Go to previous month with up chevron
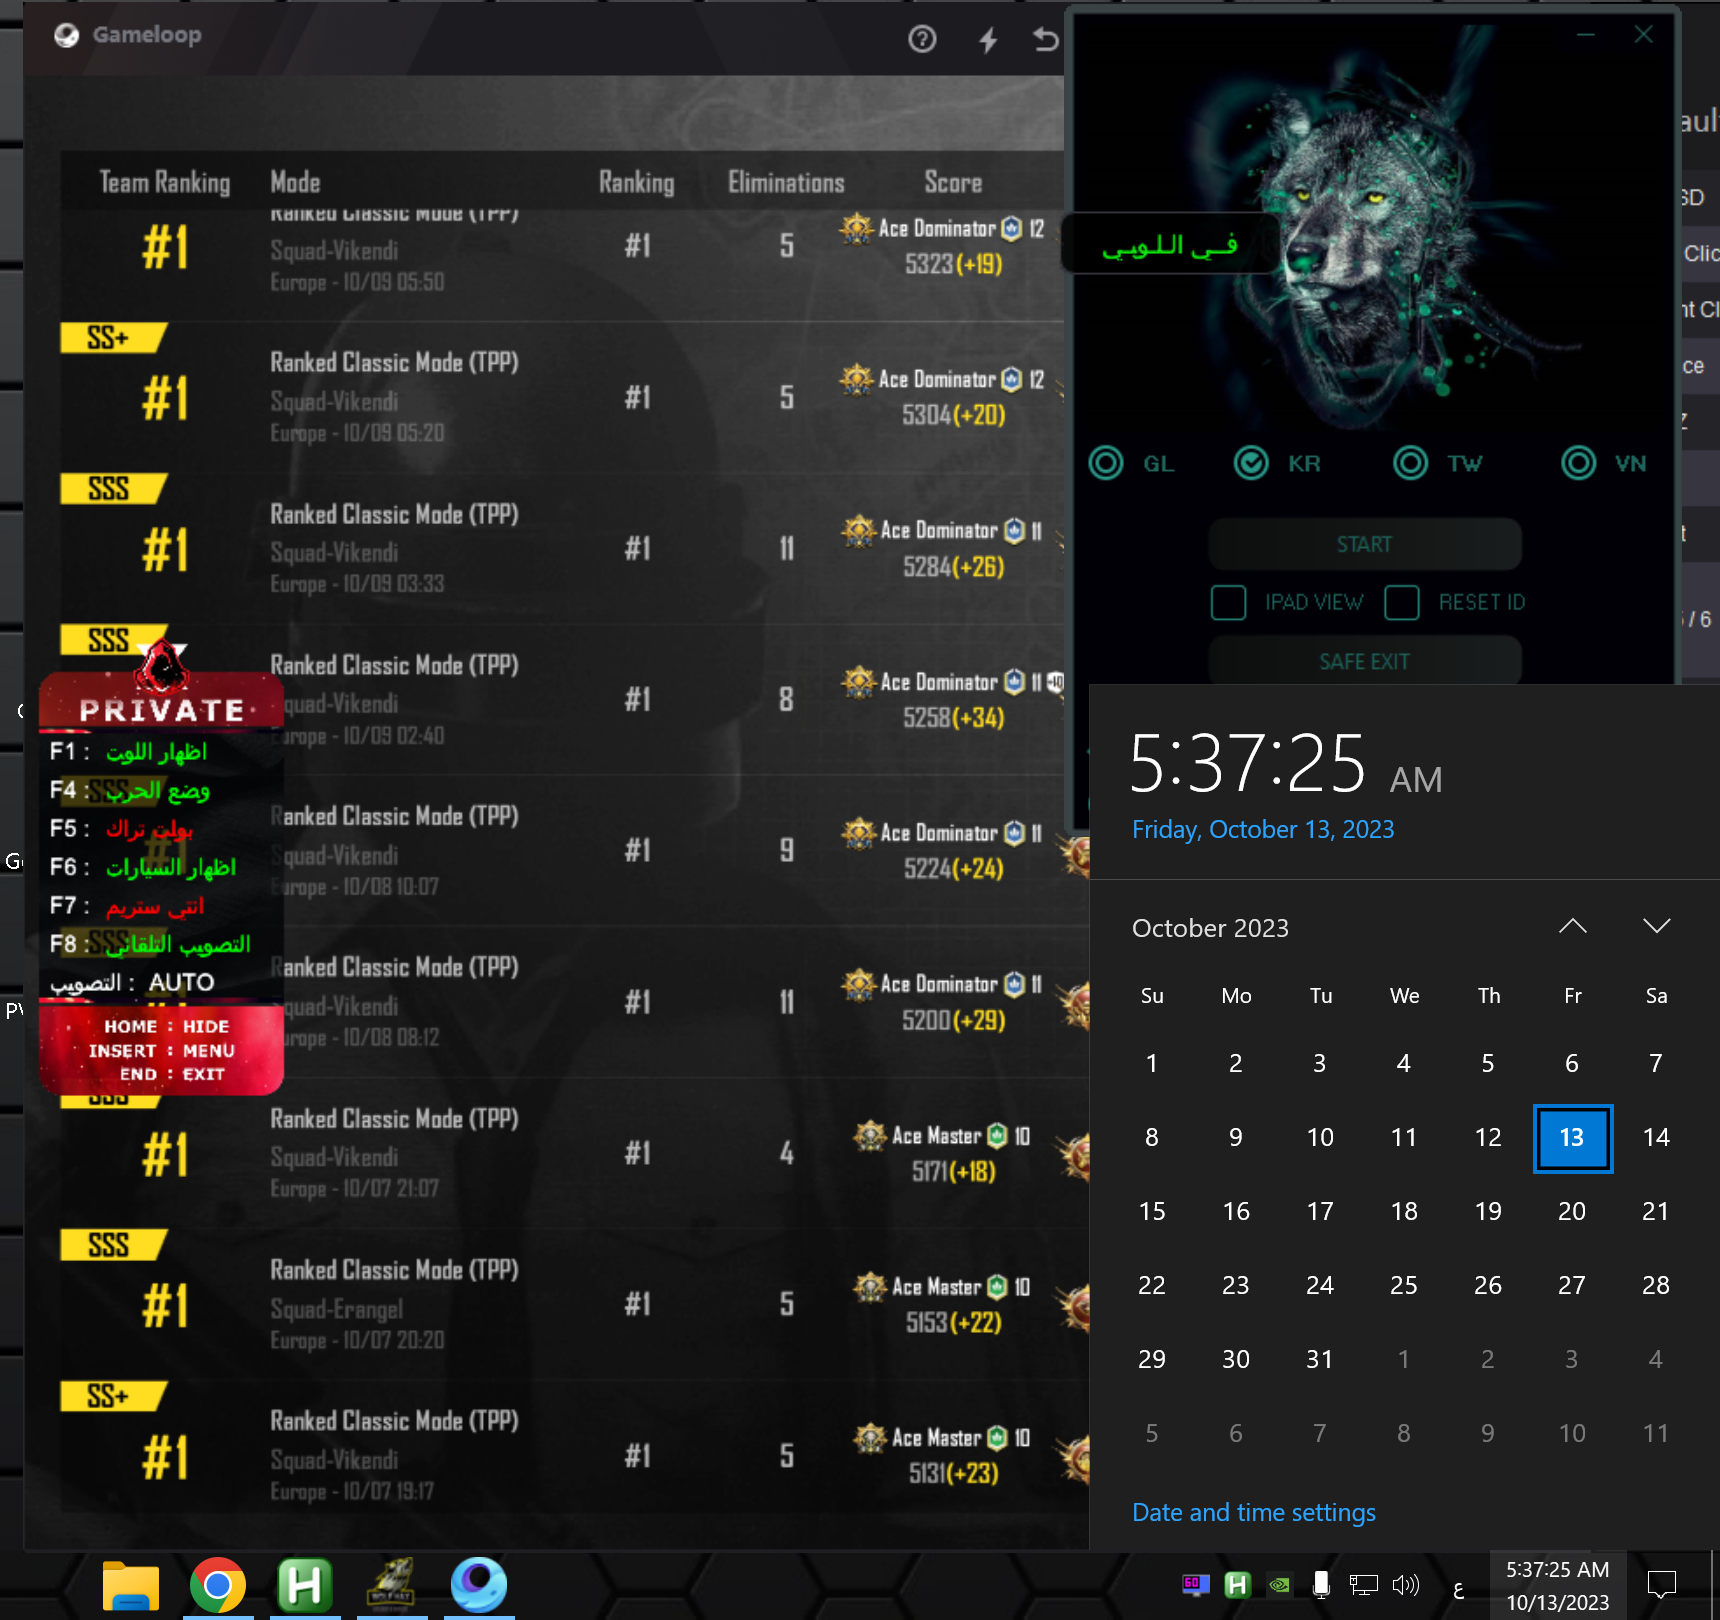This screenshot has height=1620, width=1720. pos(1573,926)
